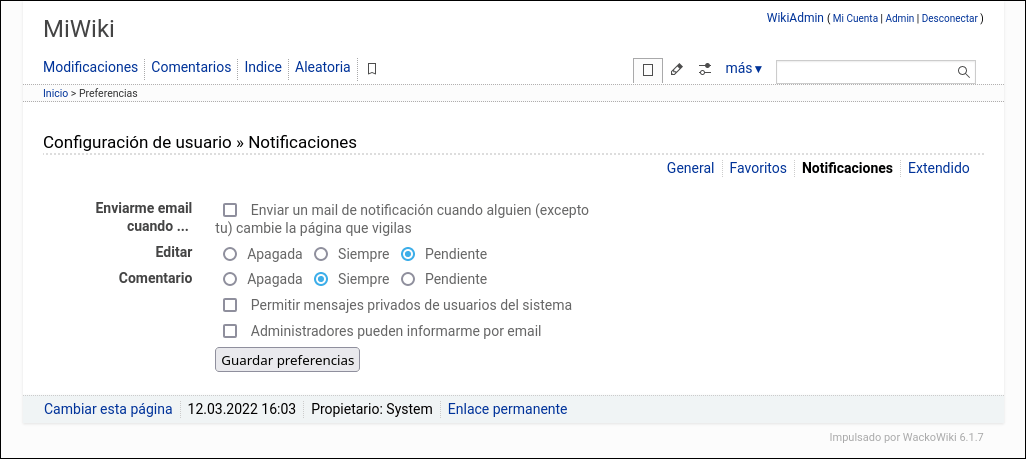Toggle Permitir mensajes privados checkbox

click(x=230, y=305)
